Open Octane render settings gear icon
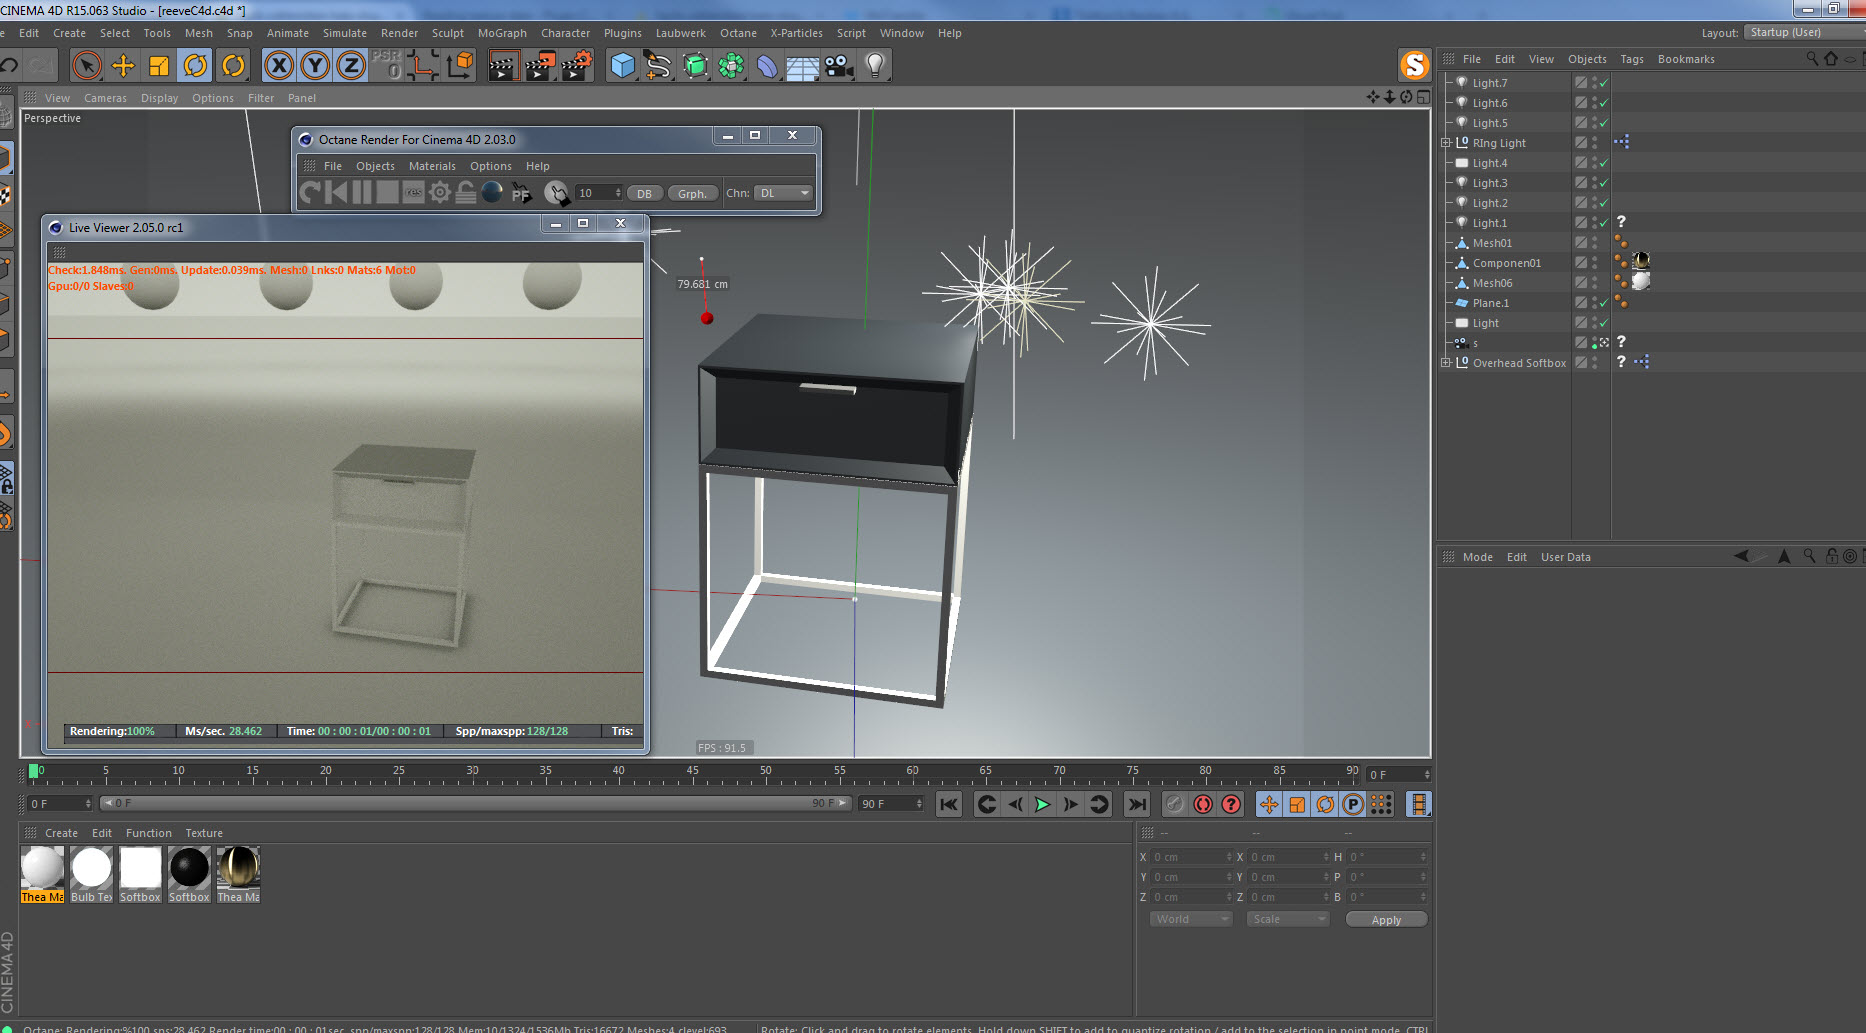 pos(440,193)
